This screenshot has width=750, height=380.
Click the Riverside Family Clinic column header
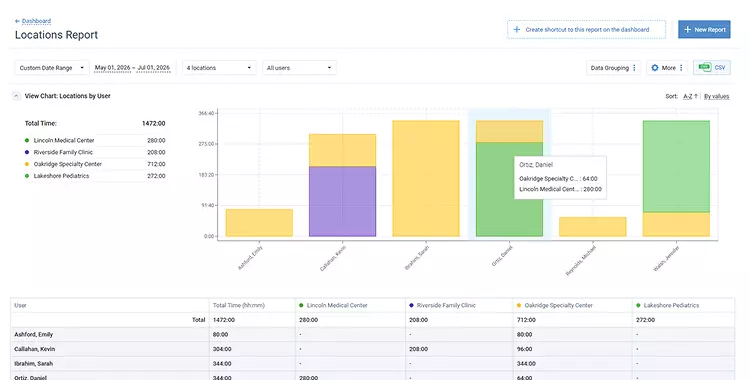click(459, 305)
